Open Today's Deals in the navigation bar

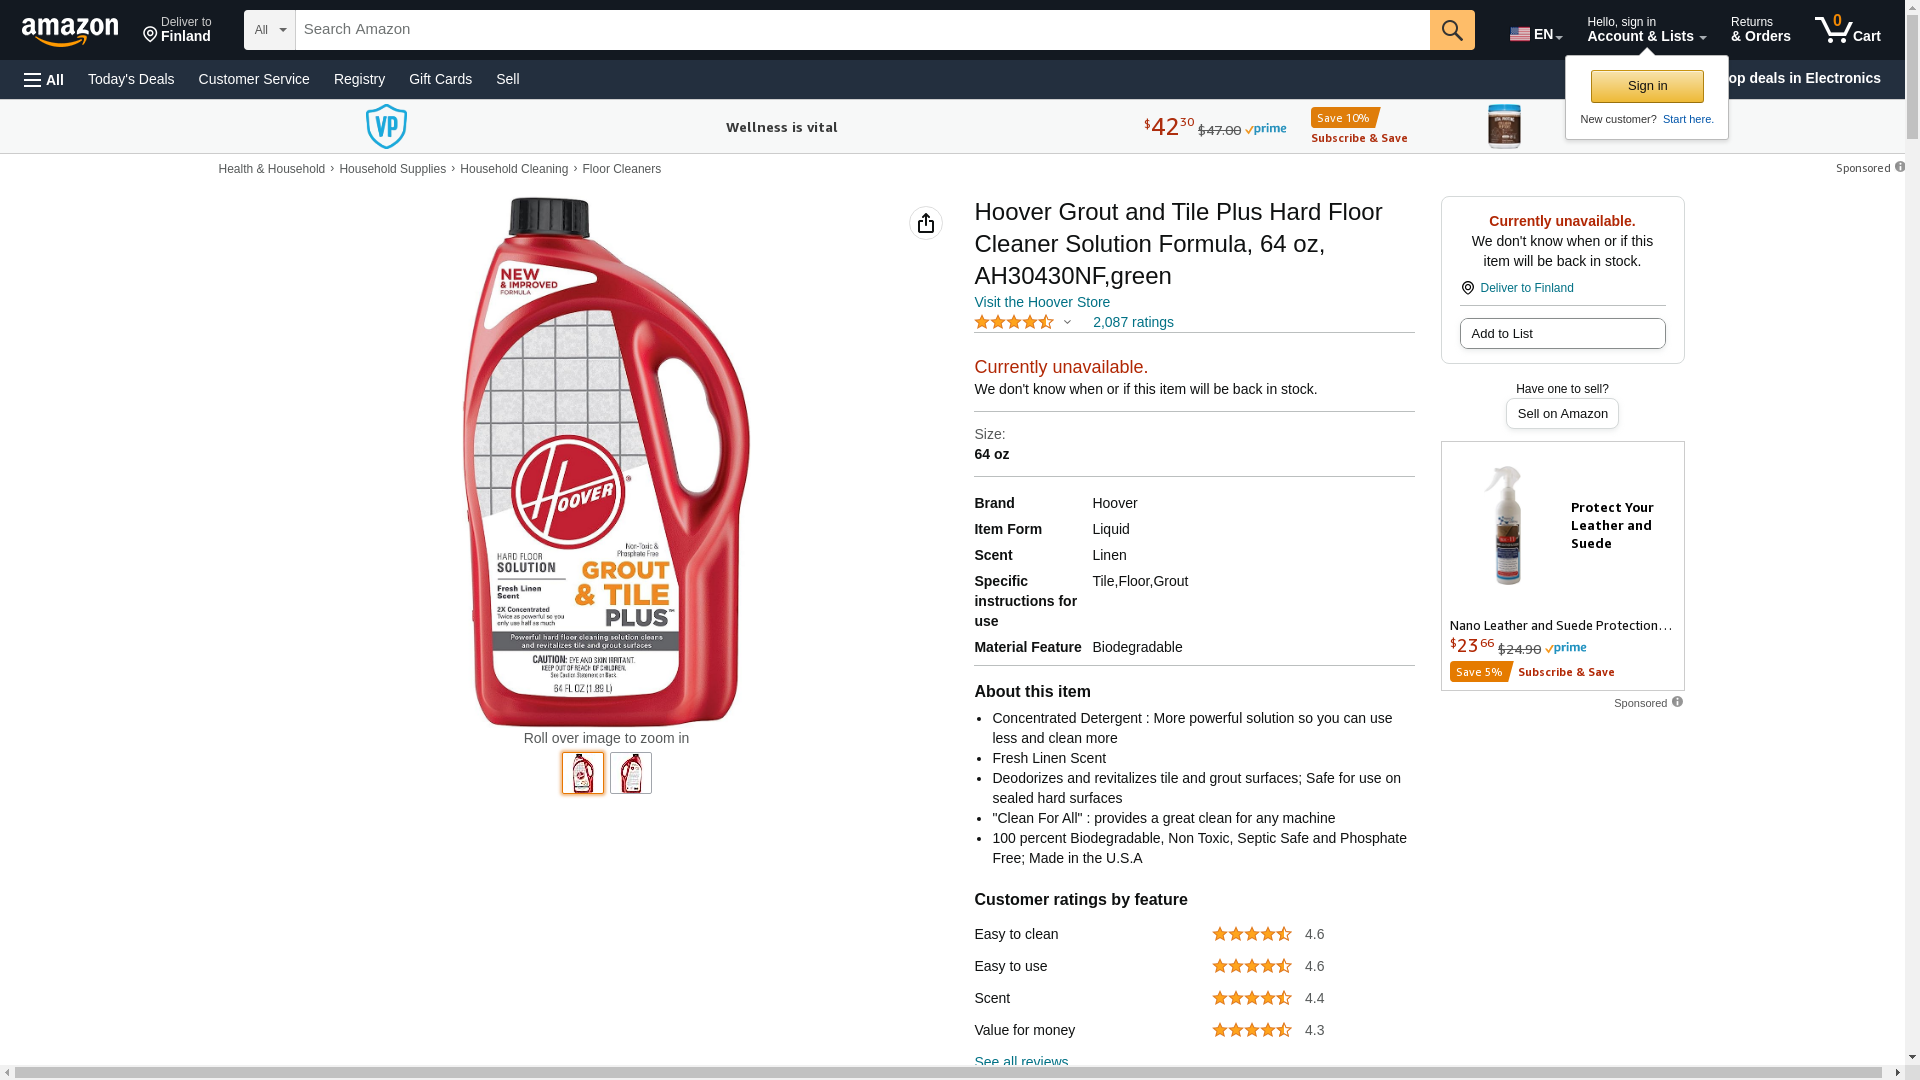coord(131,79)
